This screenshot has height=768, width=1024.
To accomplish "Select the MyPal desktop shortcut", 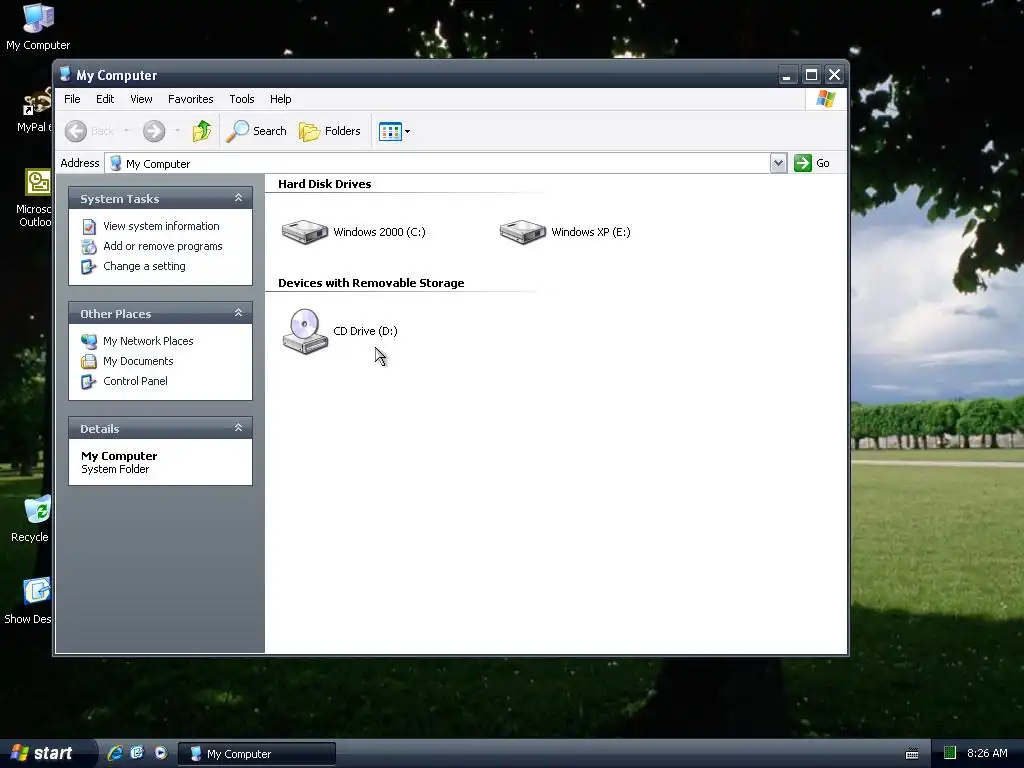I will 34,111.
